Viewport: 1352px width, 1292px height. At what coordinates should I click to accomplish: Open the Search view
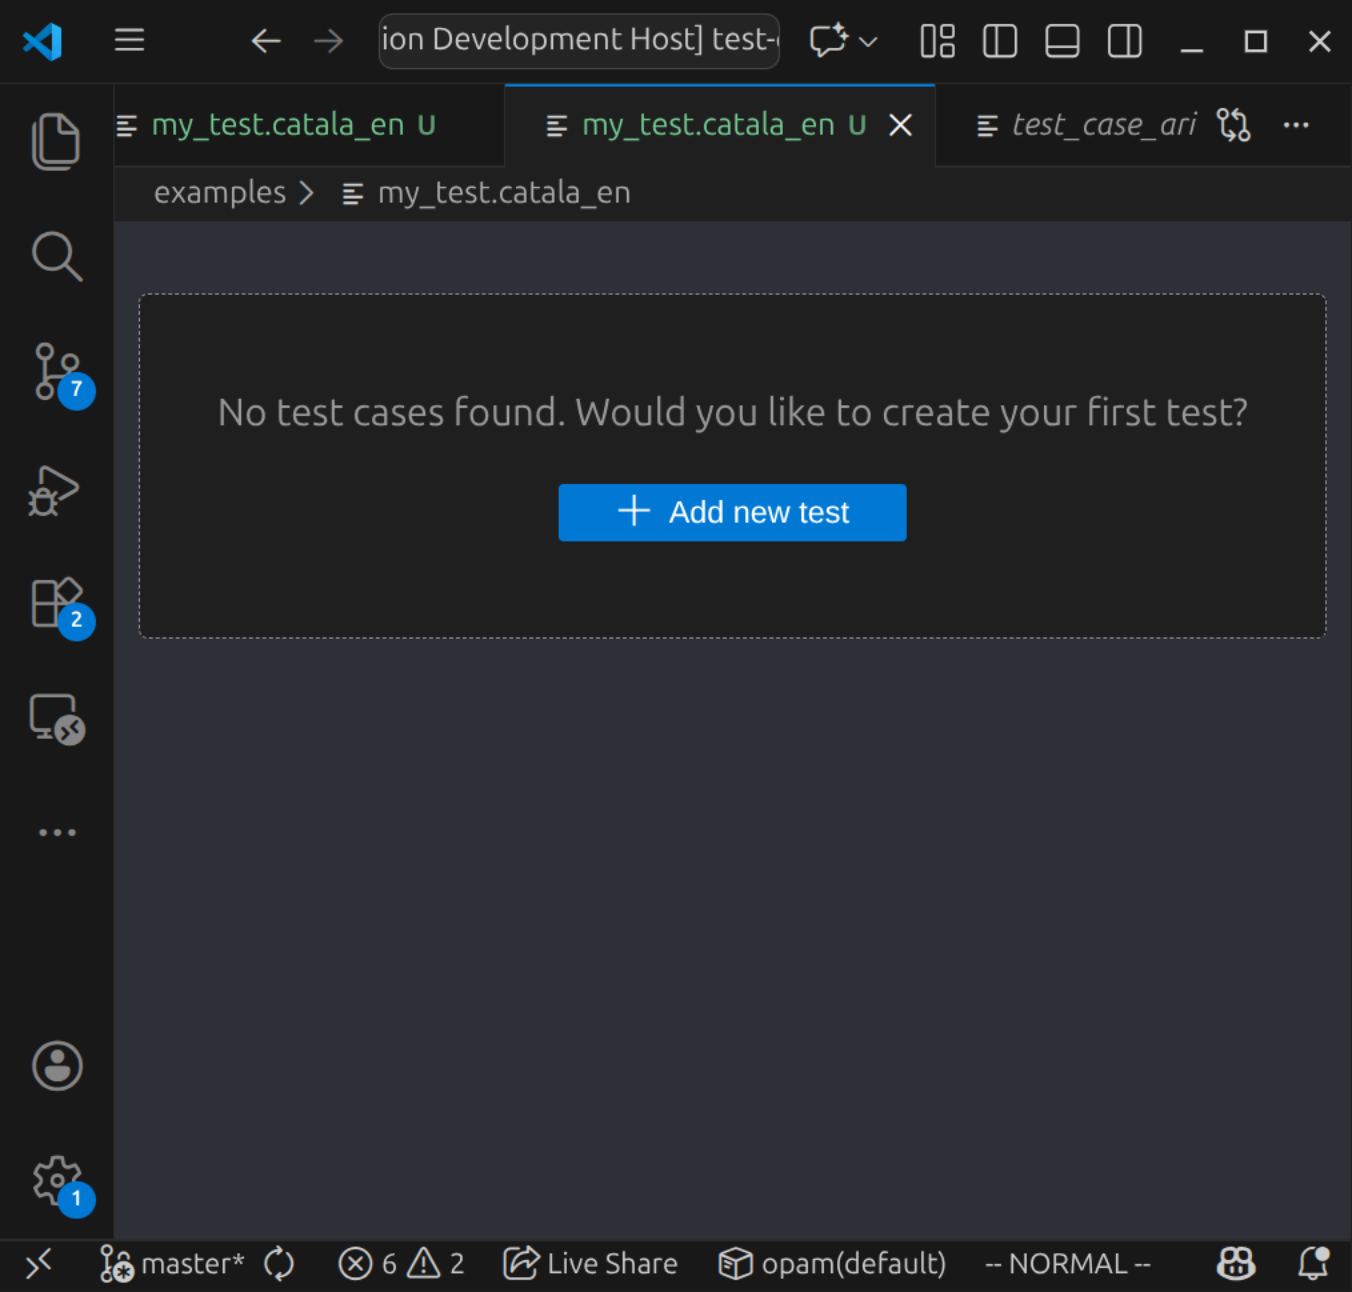point(56,257)
